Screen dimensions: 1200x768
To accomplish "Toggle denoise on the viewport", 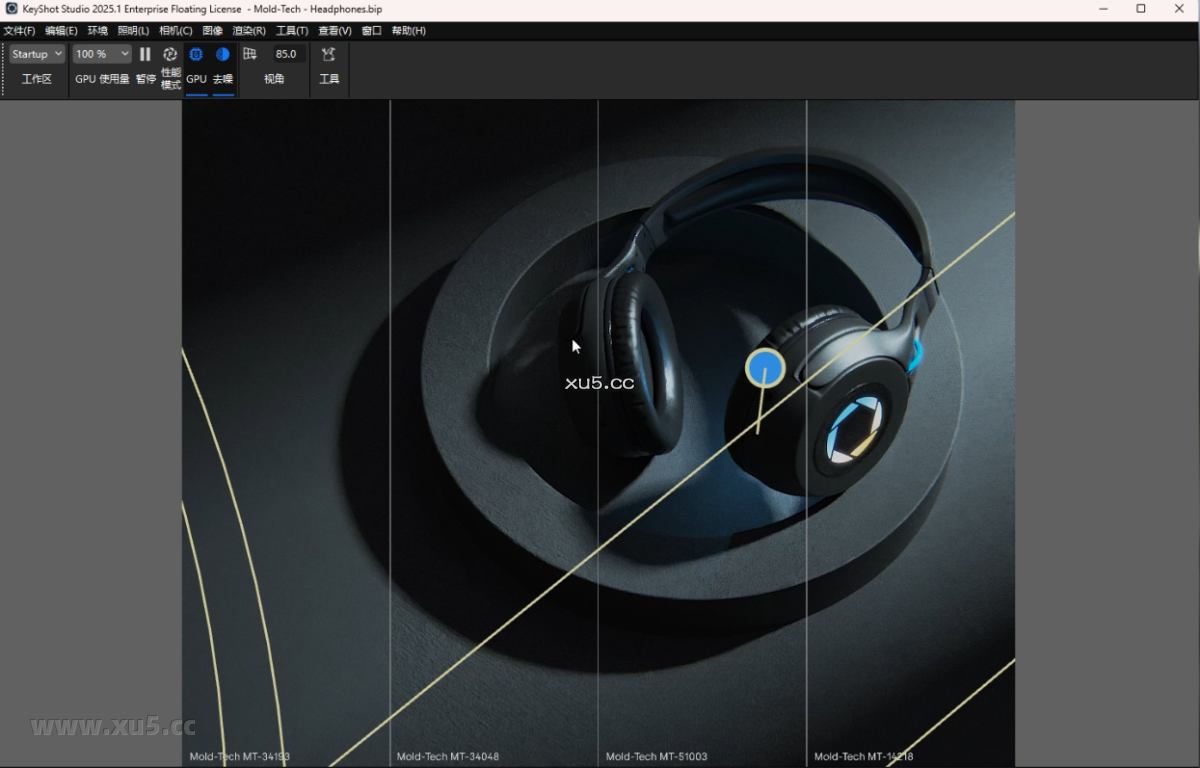I will click(222, 54).
